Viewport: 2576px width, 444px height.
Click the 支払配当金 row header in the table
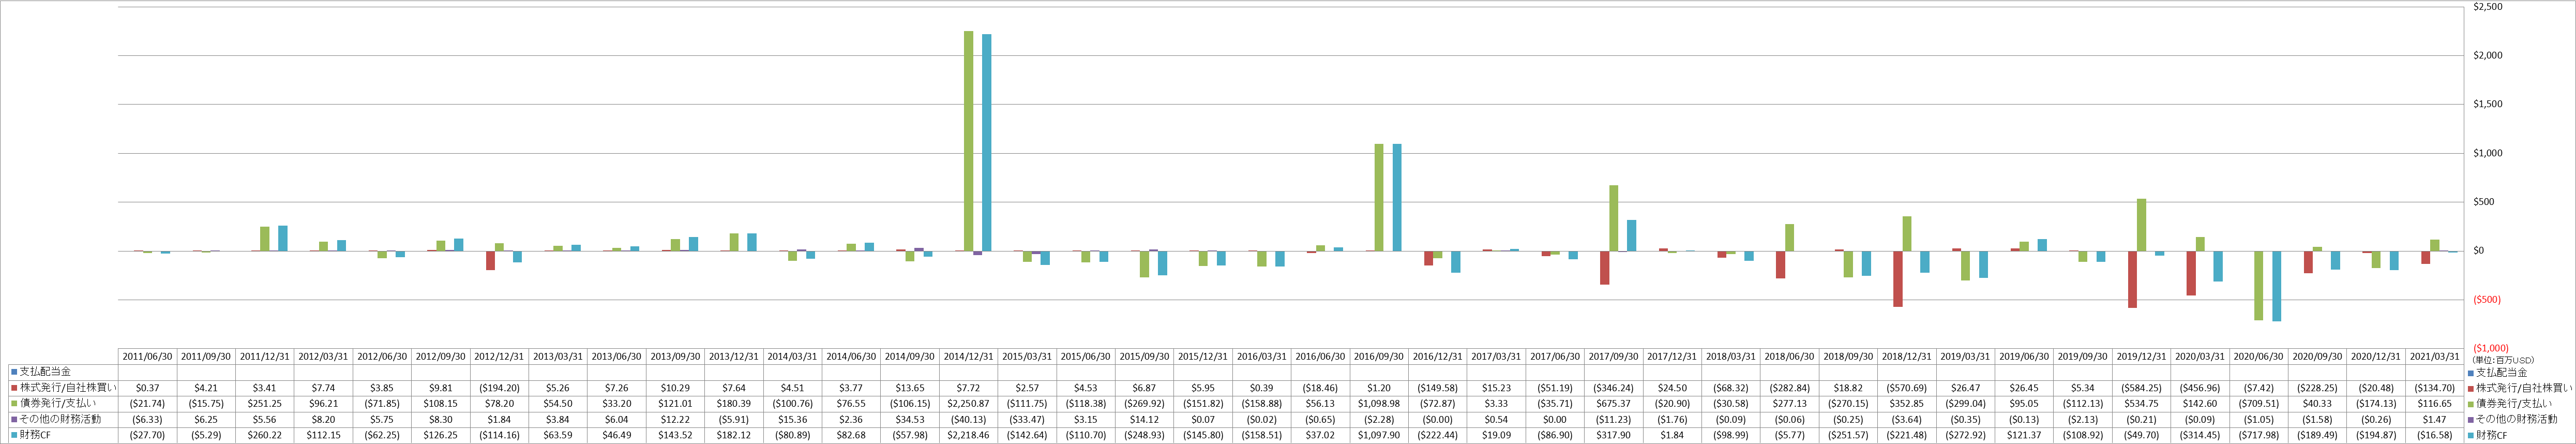63,372
